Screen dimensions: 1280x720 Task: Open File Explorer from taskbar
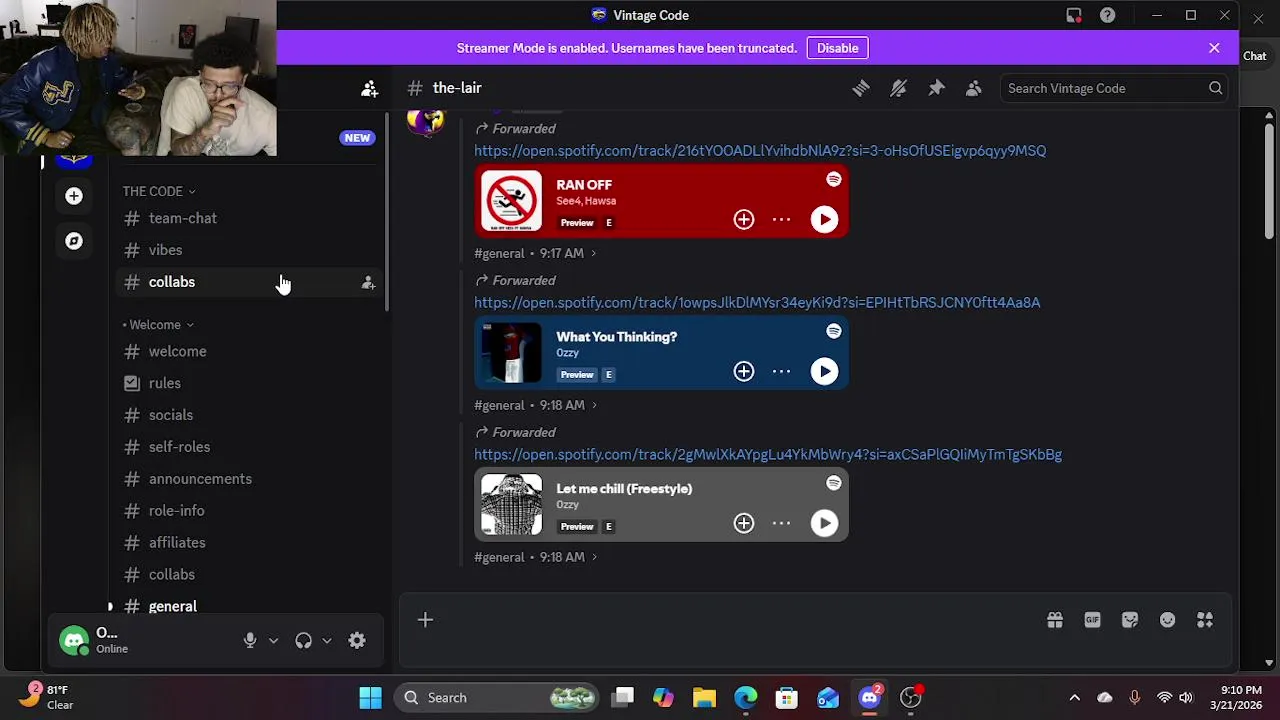[704, 698]
